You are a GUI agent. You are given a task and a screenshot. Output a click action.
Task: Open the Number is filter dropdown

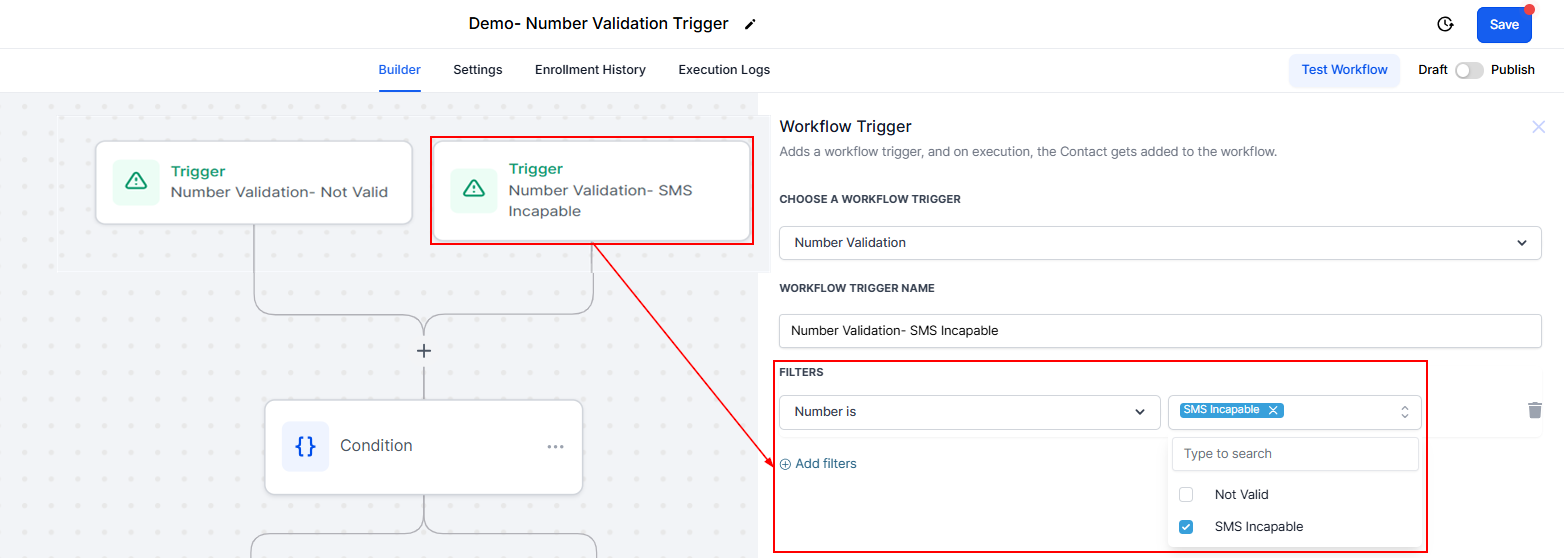[969, 412]
